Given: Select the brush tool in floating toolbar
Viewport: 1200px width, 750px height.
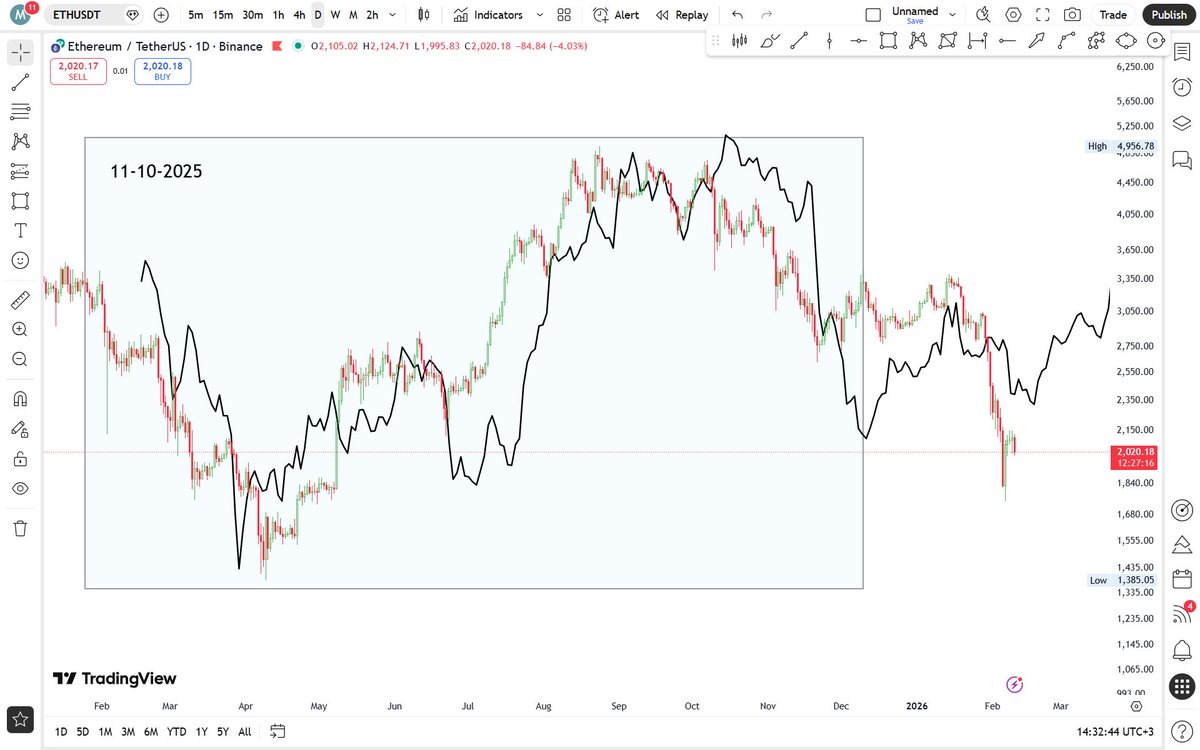Looking at the screenshot, I should (769, 41).
